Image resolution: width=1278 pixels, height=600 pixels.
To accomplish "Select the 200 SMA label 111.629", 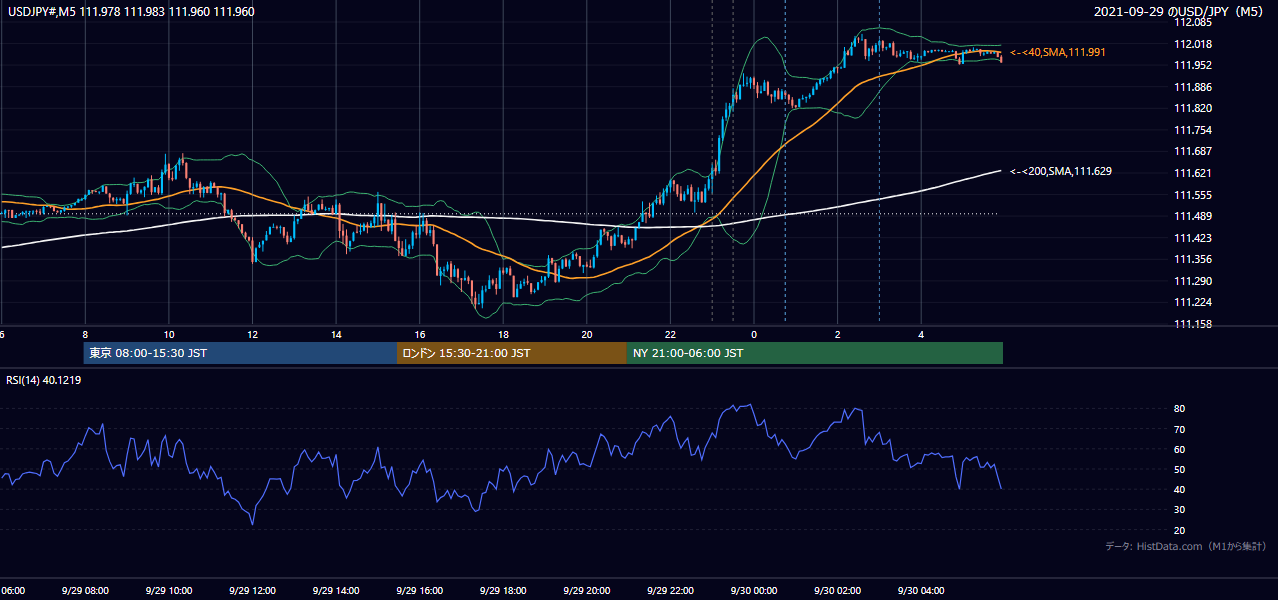I will click(x=1061, y=172).
